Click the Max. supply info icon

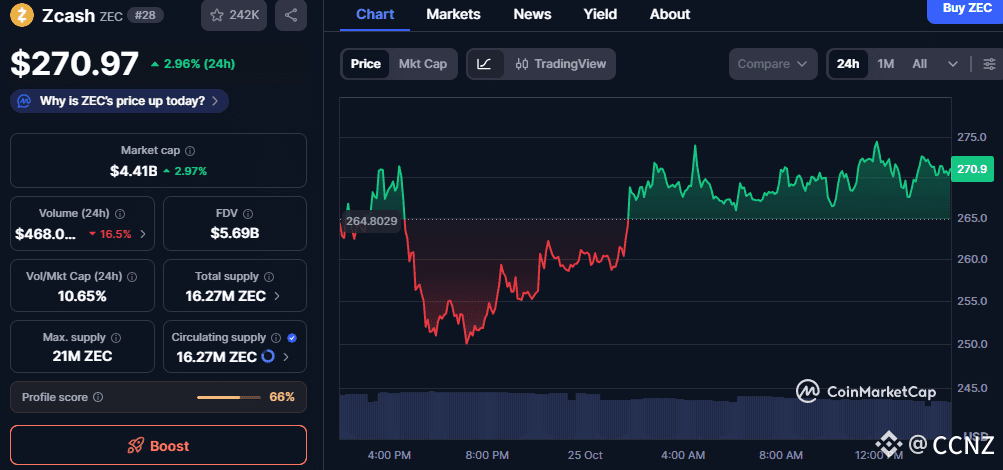115,338
